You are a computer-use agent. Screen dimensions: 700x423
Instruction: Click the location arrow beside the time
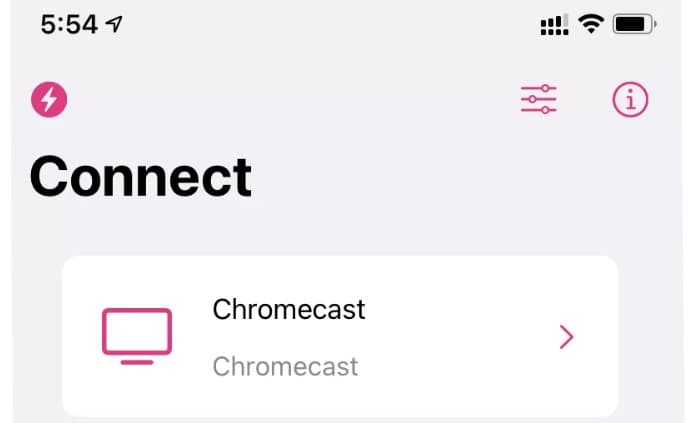114,24
